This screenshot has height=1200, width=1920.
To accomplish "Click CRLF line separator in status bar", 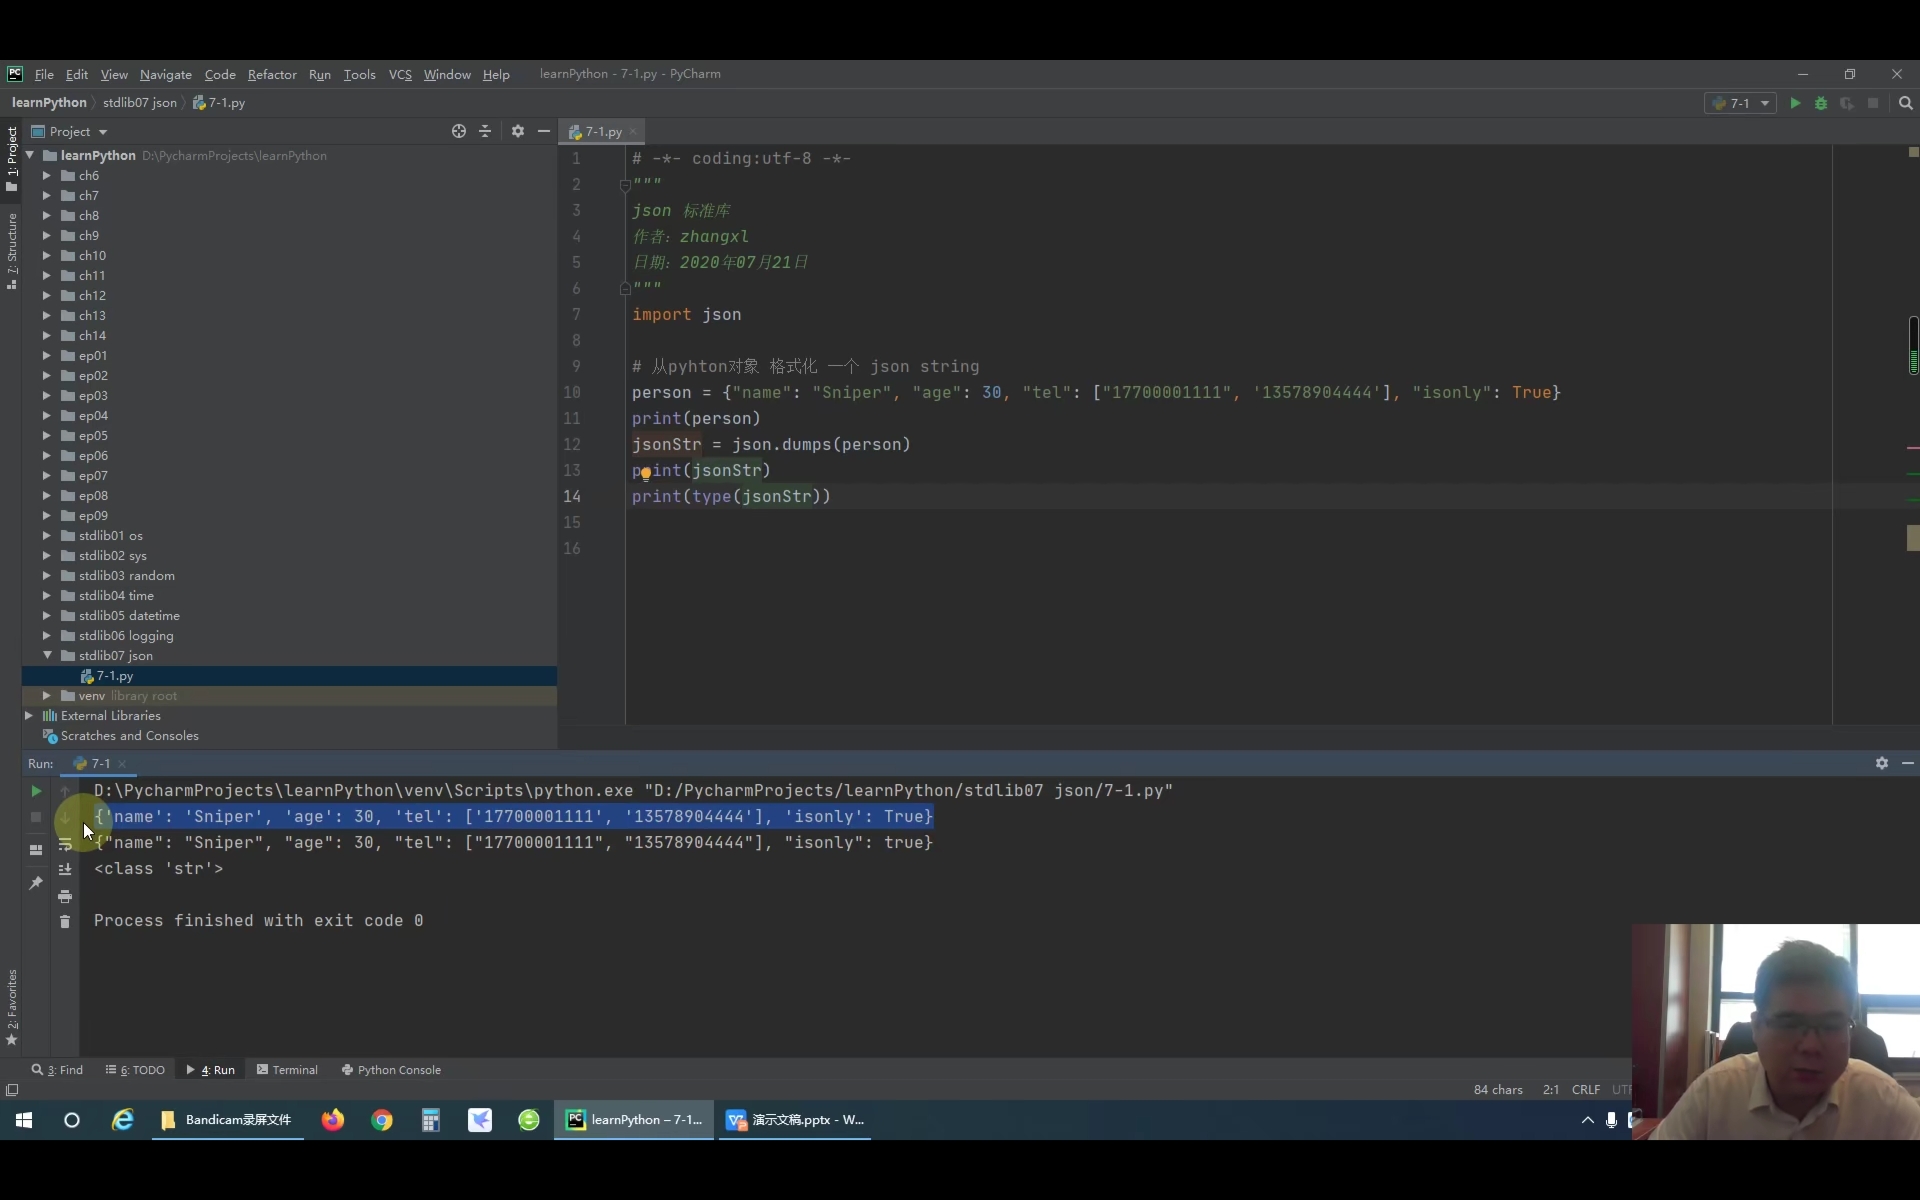I will click(1585, 1089).
